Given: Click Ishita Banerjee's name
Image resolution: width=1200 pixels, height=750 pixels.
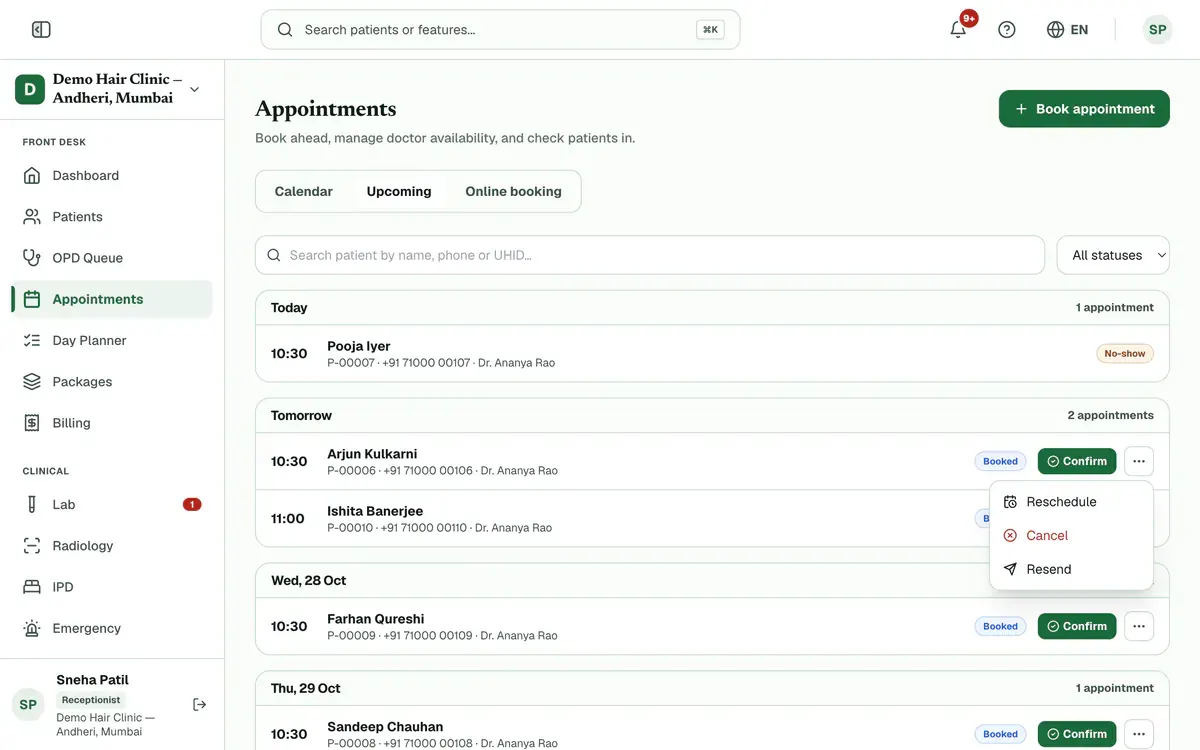Looking at the screenshot, I should pos(375,511).
